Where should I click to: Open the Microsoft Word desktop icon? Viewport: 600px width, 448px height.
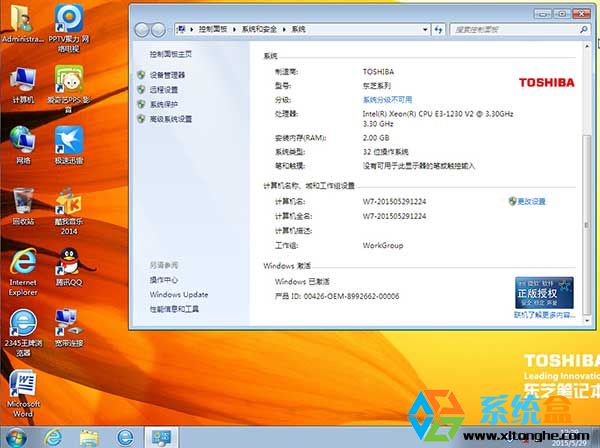click(23, 394)
